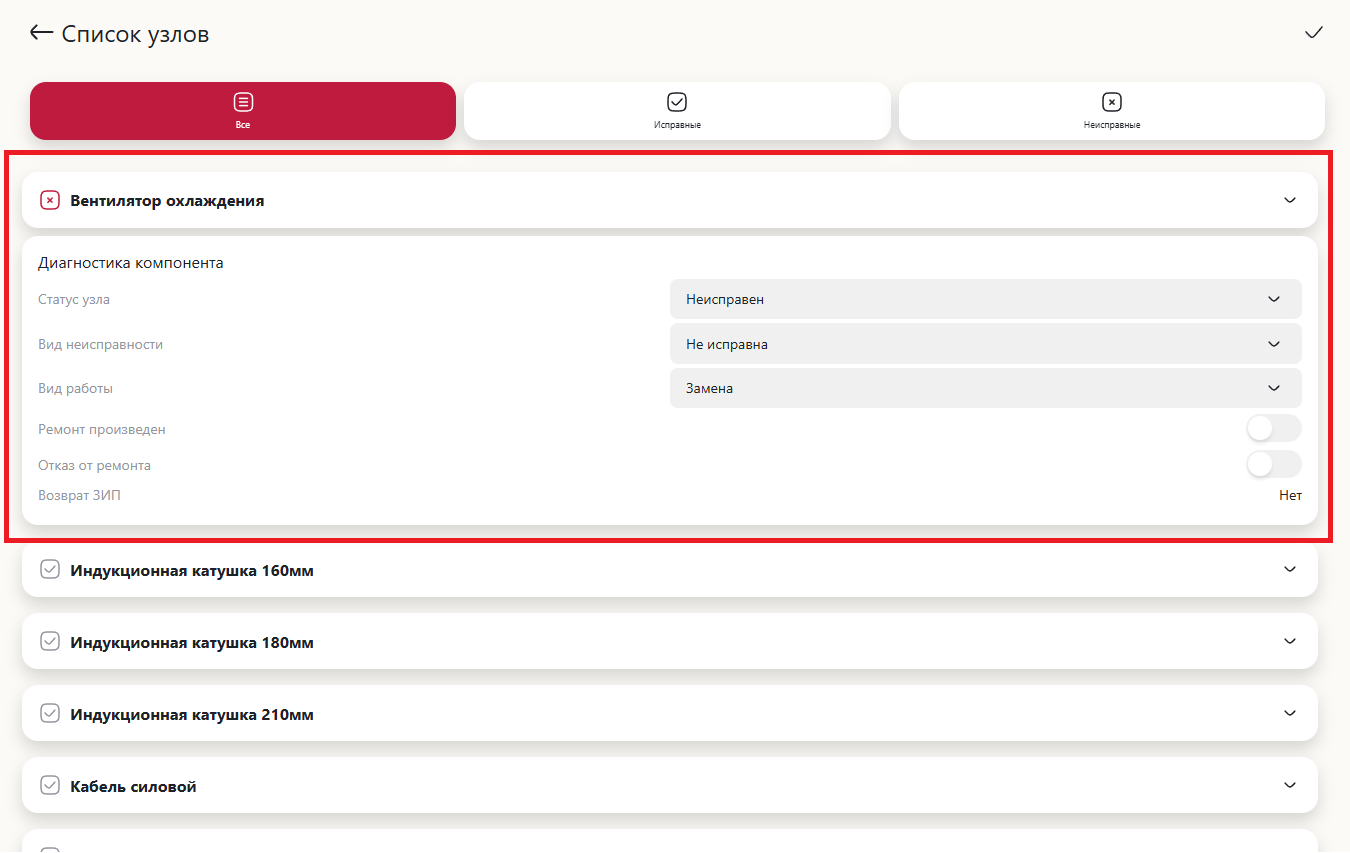Switch to the Исправные tab
Screen dimensions: 1350x853
click(677, 111)
